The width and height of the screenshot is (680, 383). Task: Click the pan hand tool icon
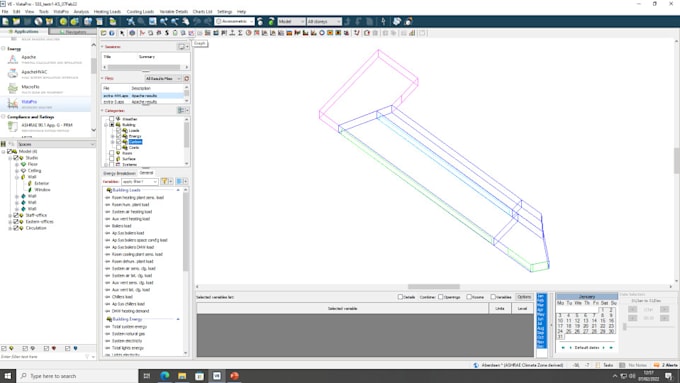[186, 21]
